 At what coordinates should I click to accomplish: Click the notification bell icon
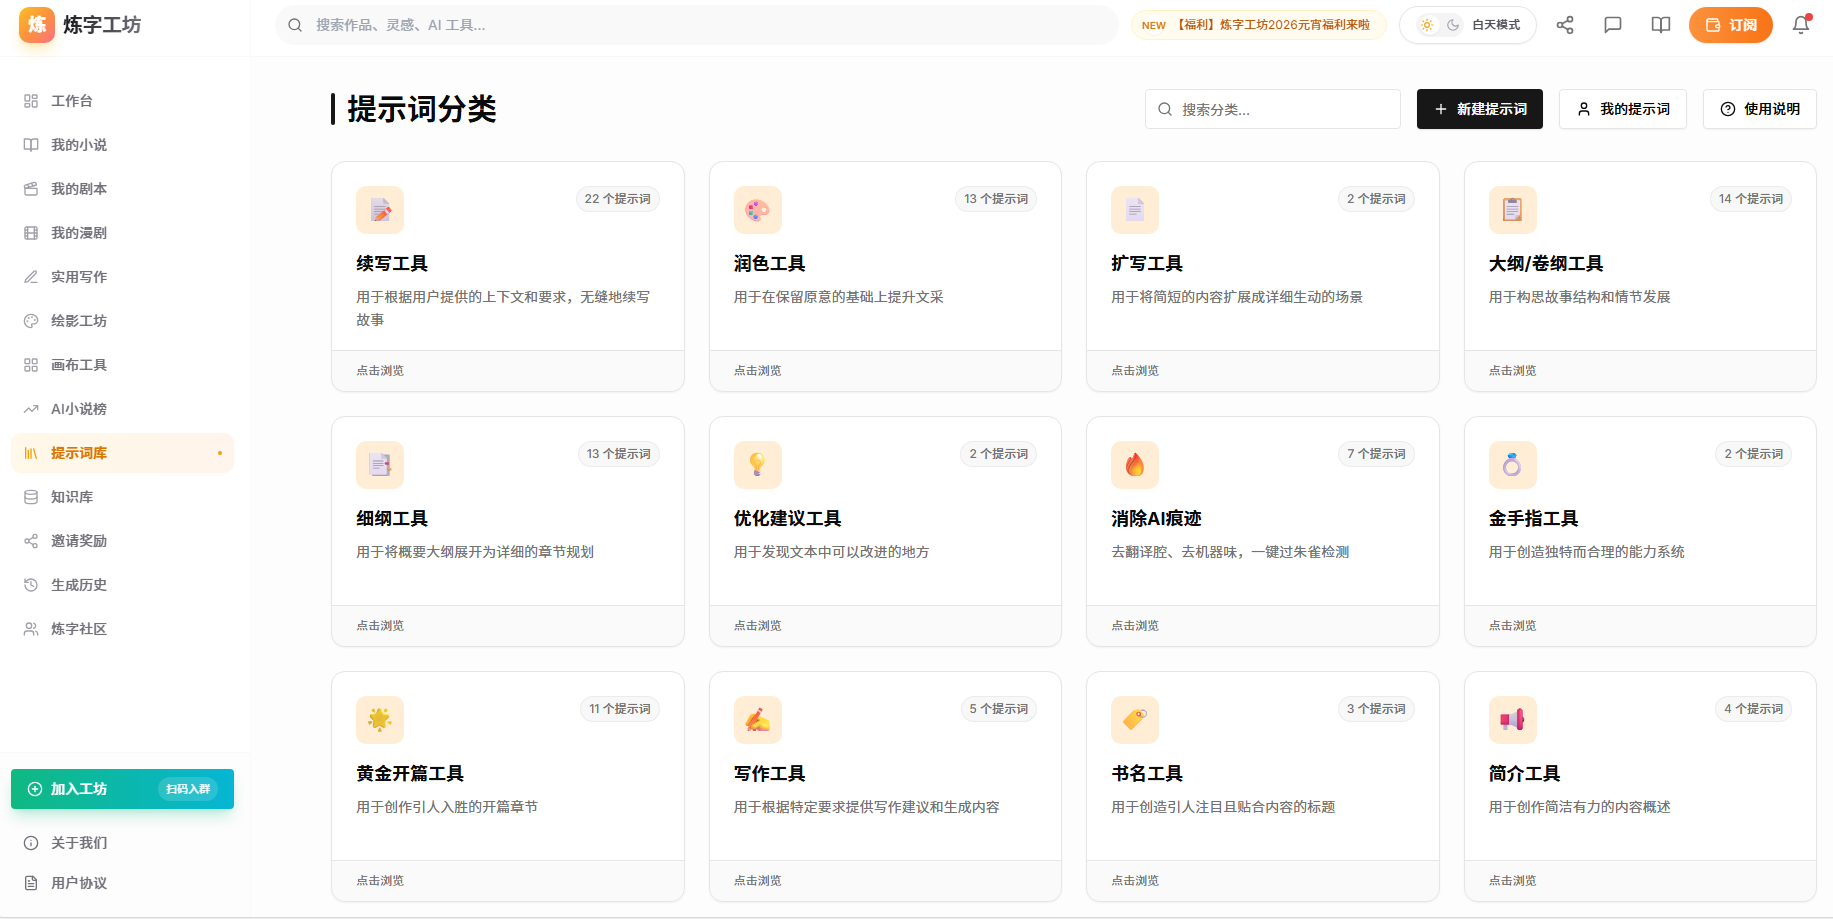pyautogui.click(x=1800, y=25)
